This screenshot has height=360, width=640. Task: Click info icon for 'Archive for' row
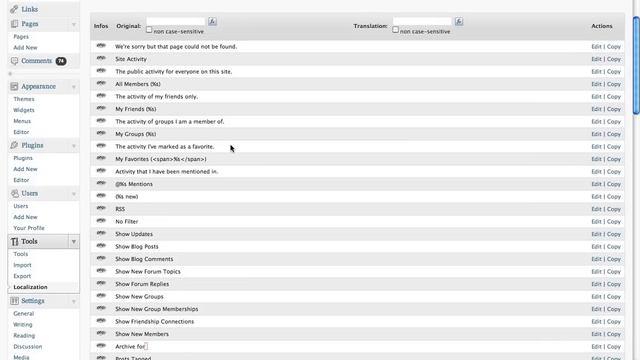pos(101,346)
